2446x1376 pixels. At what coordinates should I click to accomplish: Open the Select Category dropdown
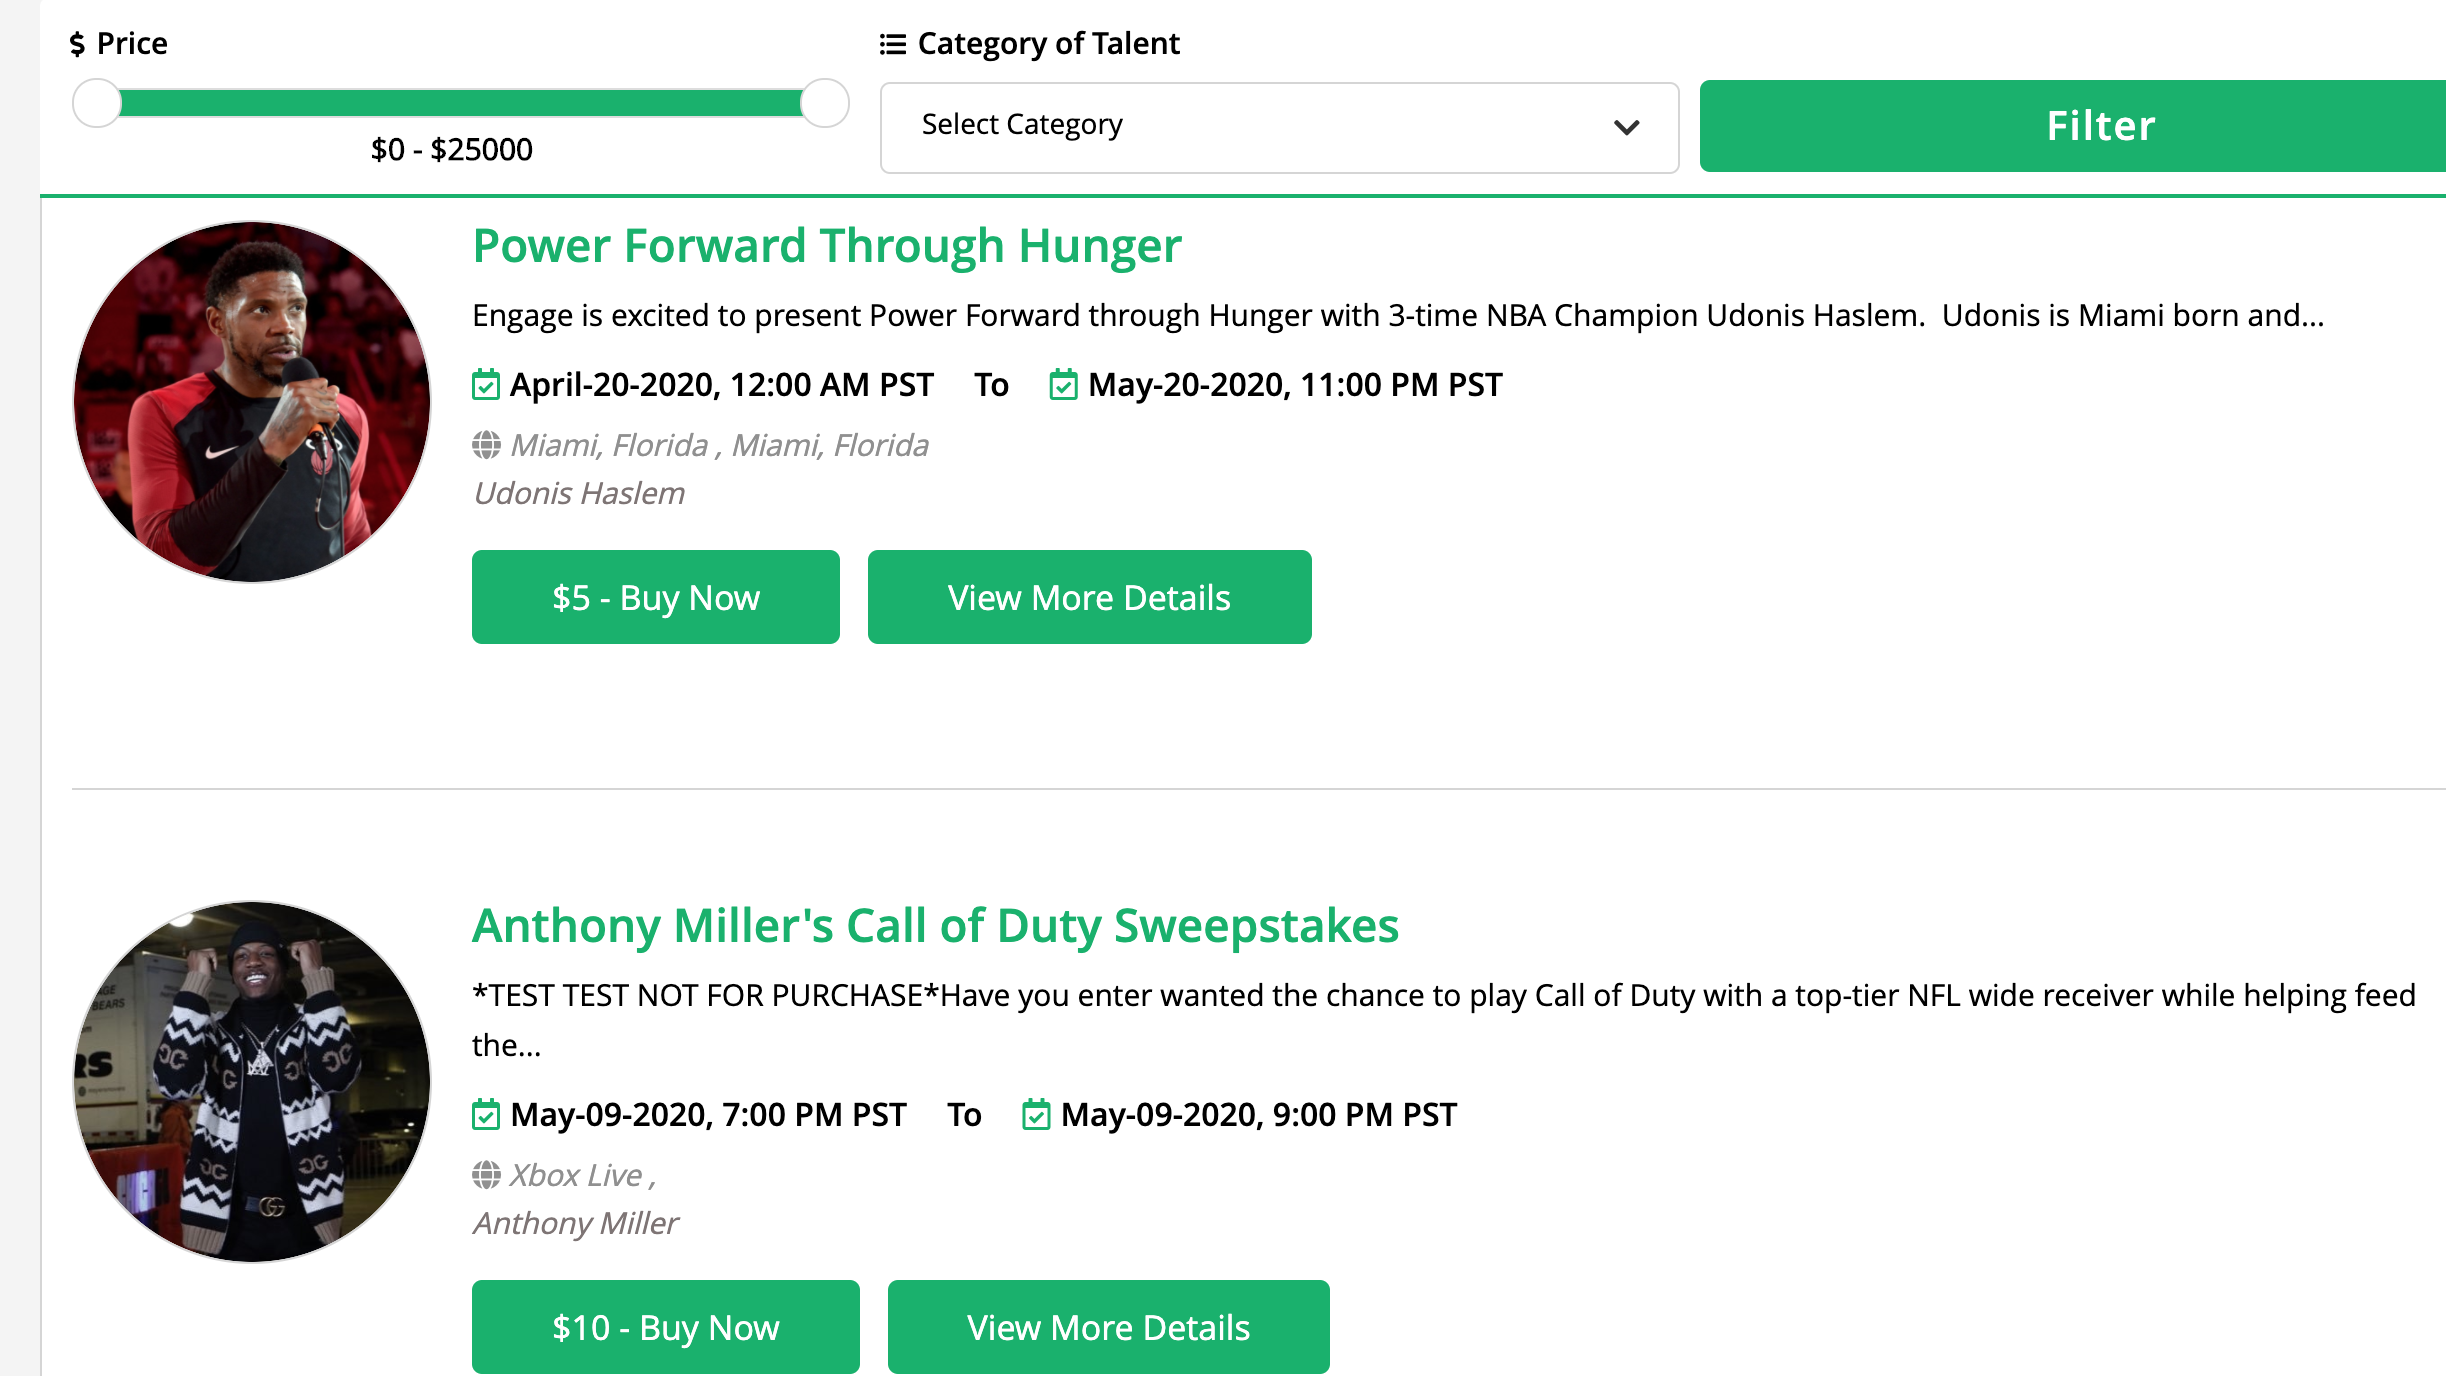point(1278,127)
